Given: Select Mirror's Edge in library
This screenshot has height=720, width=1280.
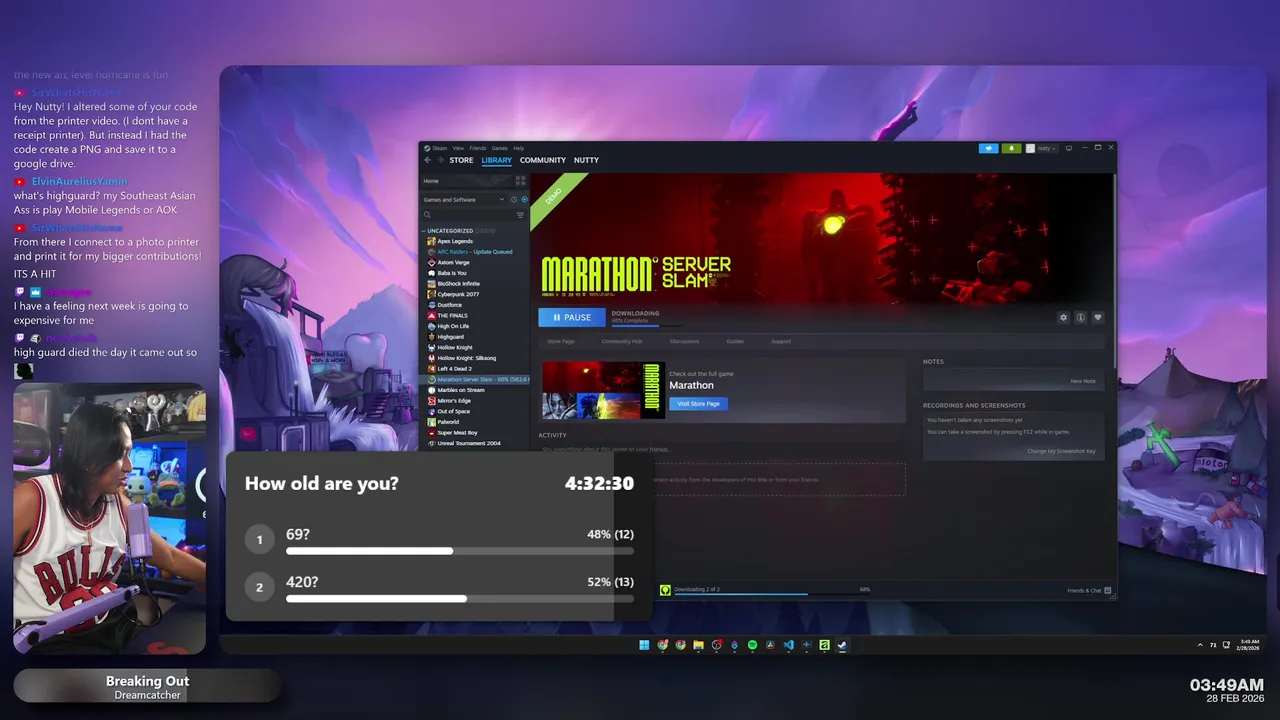Looking at the screenshot, I should coord(453,401).
